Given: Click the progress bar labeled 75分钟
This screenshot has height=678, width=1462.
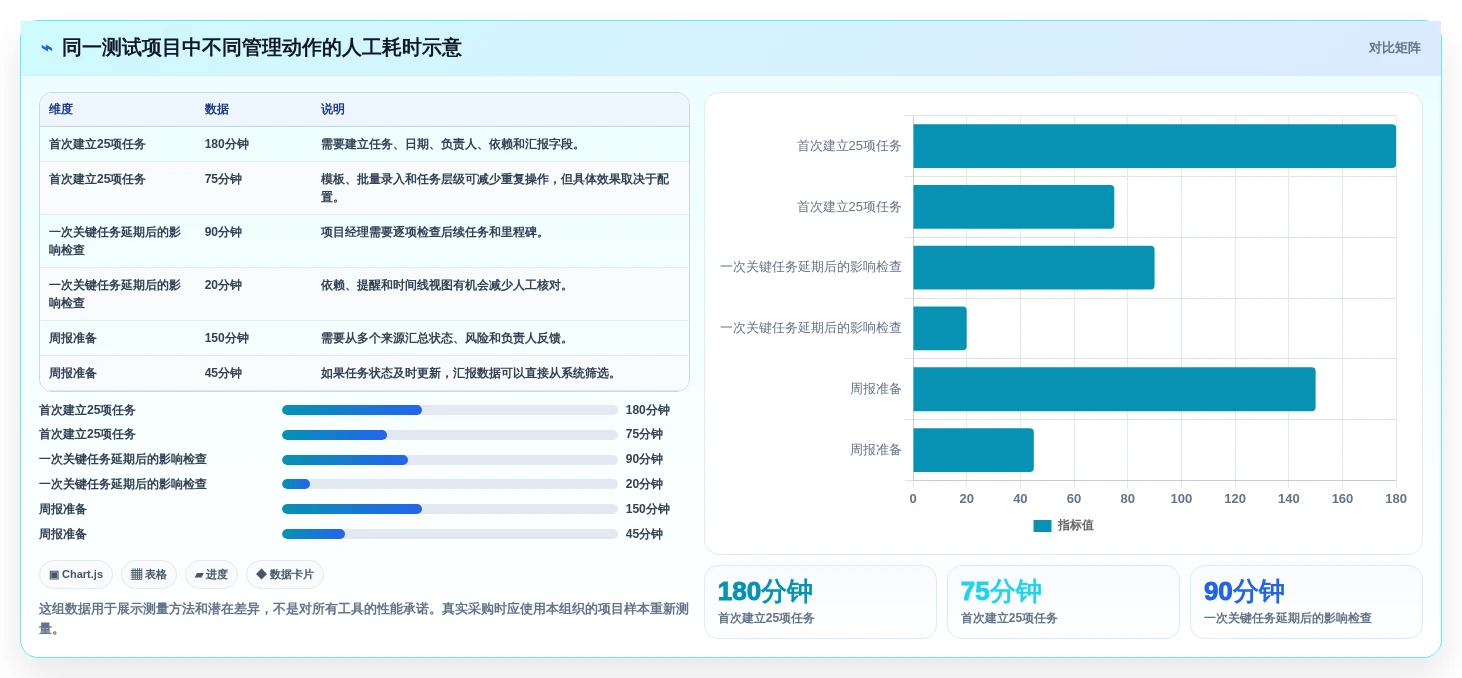Looking at the screenshot, I should 450,435.
